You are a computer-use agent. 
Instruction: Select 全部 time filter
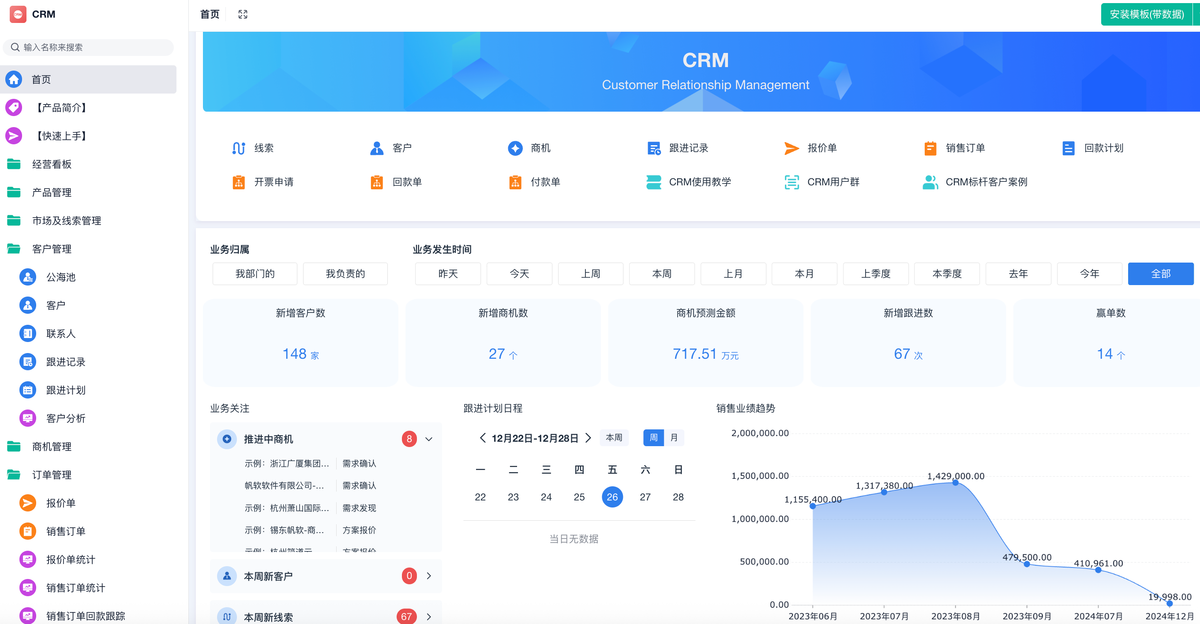pos(1161,274)
